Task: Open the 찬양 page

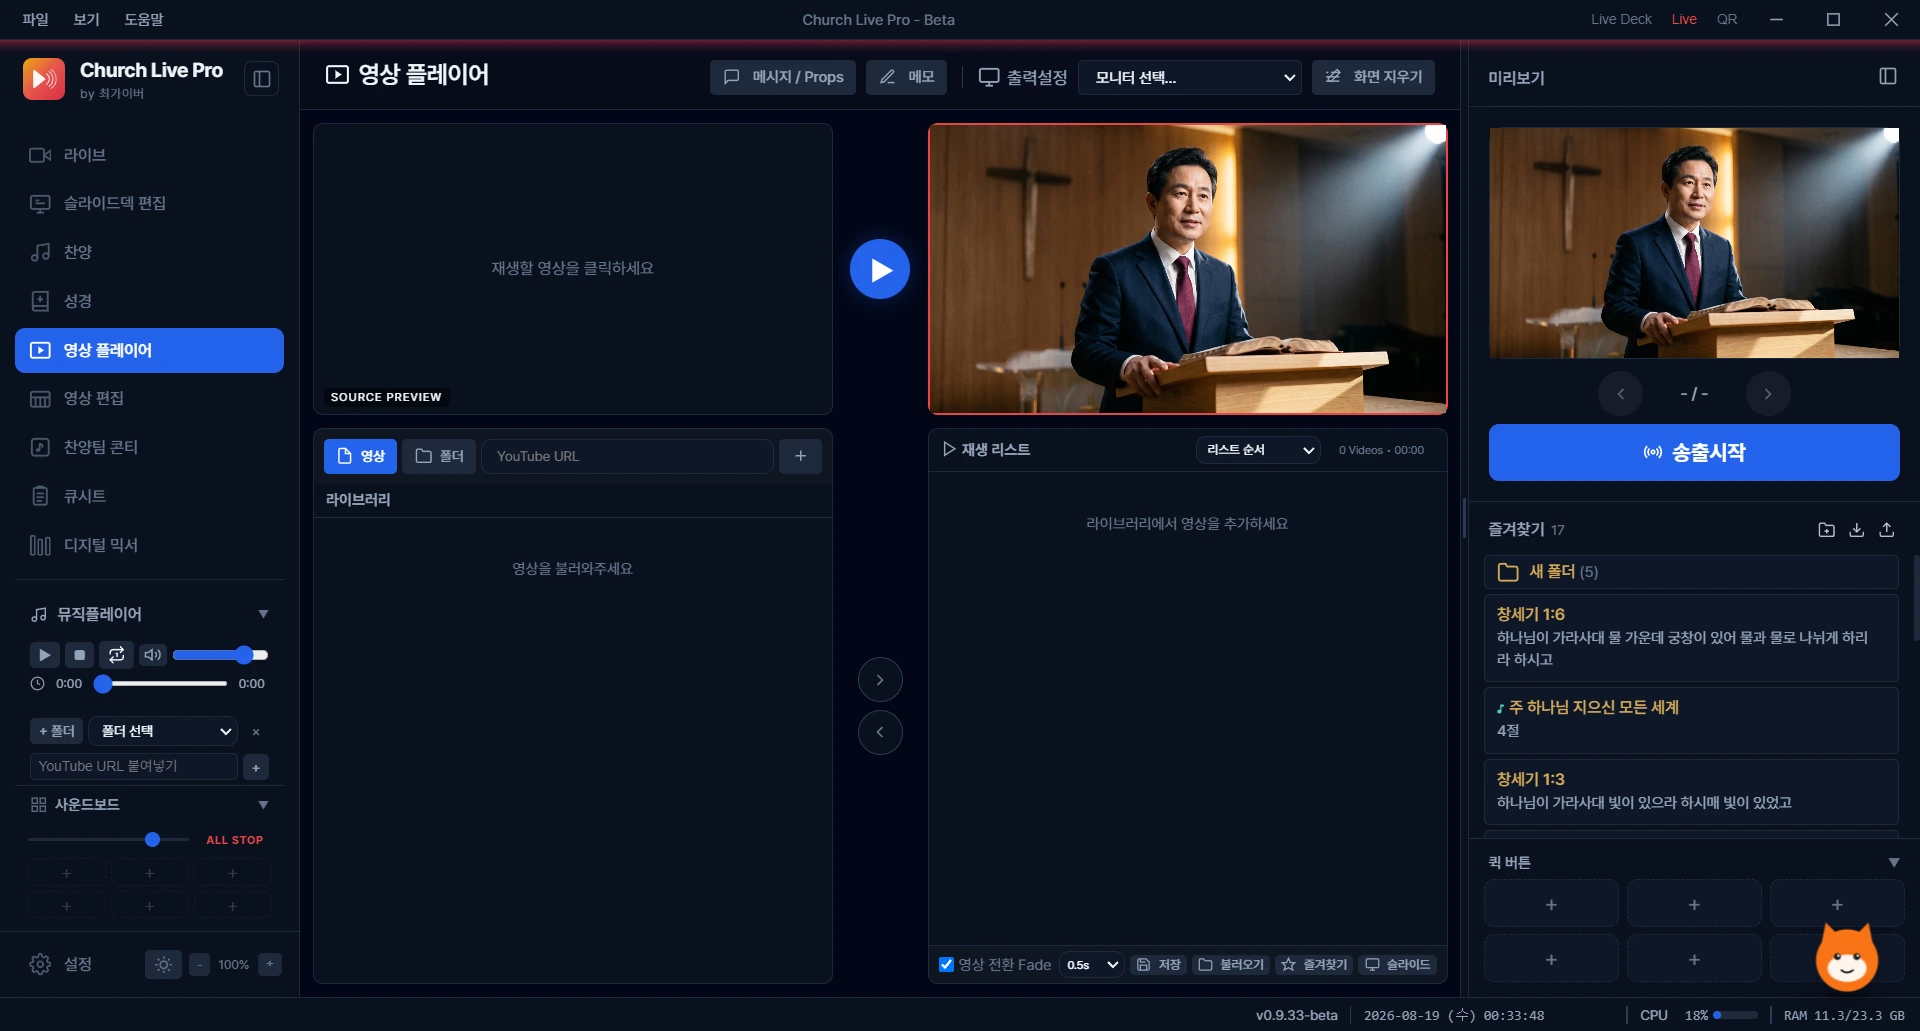Action: click(149, 252)
